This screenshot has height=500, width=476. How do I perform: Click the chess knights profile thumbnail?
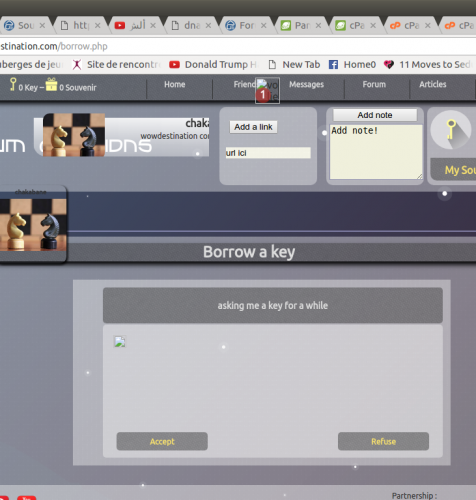pyautogui.click(x=33, y=225)
